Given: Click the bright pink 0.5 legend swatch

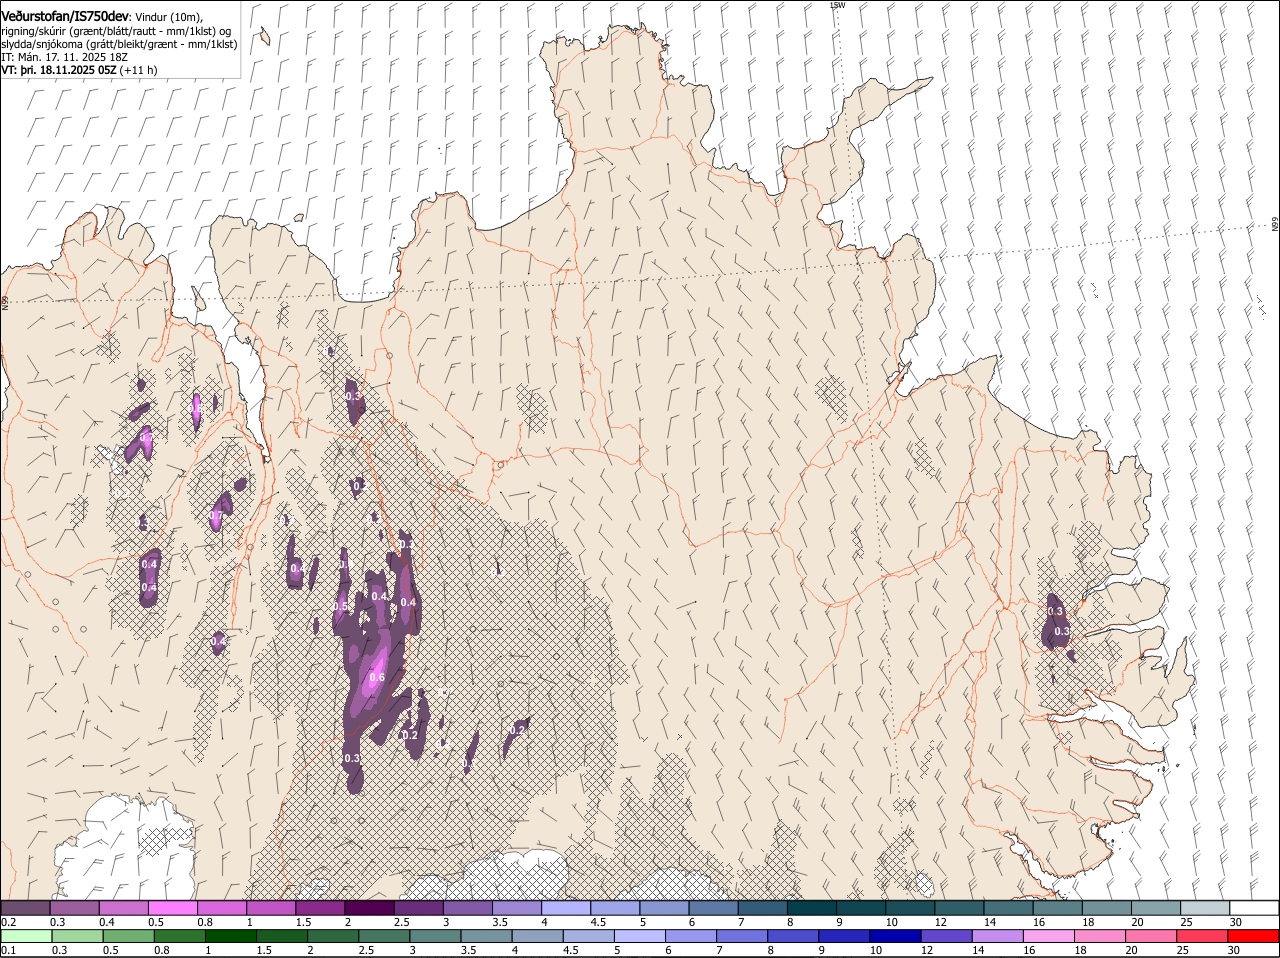Looking at the screenshot, I should (x=172, y=907).
